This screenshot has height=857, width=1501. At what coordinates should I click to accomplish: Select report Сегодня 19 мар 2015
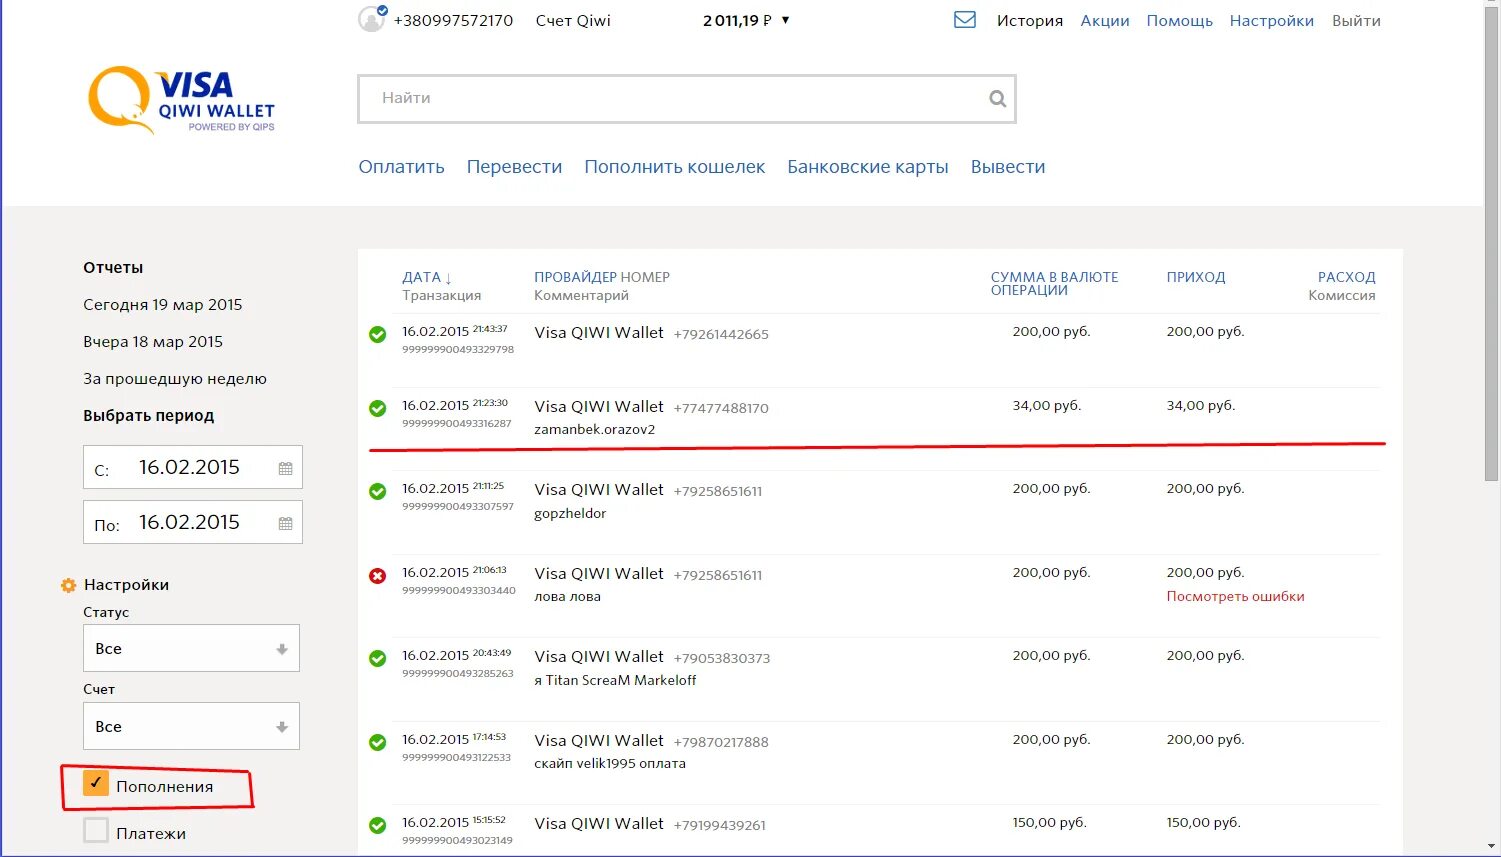coord(163,305)
